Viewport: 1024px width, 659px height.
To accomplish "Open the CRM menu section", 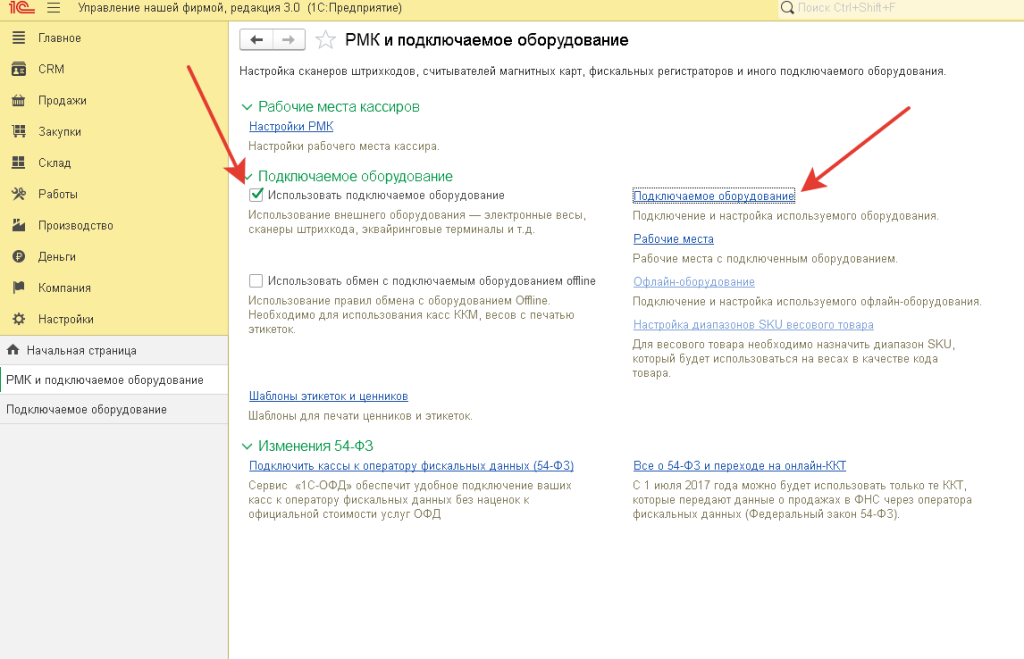I will tap(114, 69).
